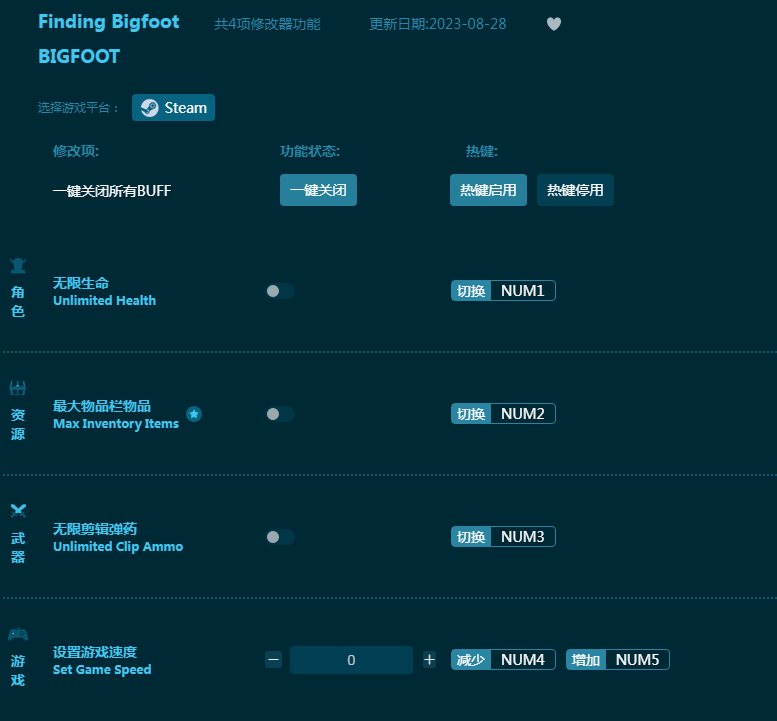777x721 pixels.
Task: Enable Max Inventory Items switch
Action: coord(280,414)
